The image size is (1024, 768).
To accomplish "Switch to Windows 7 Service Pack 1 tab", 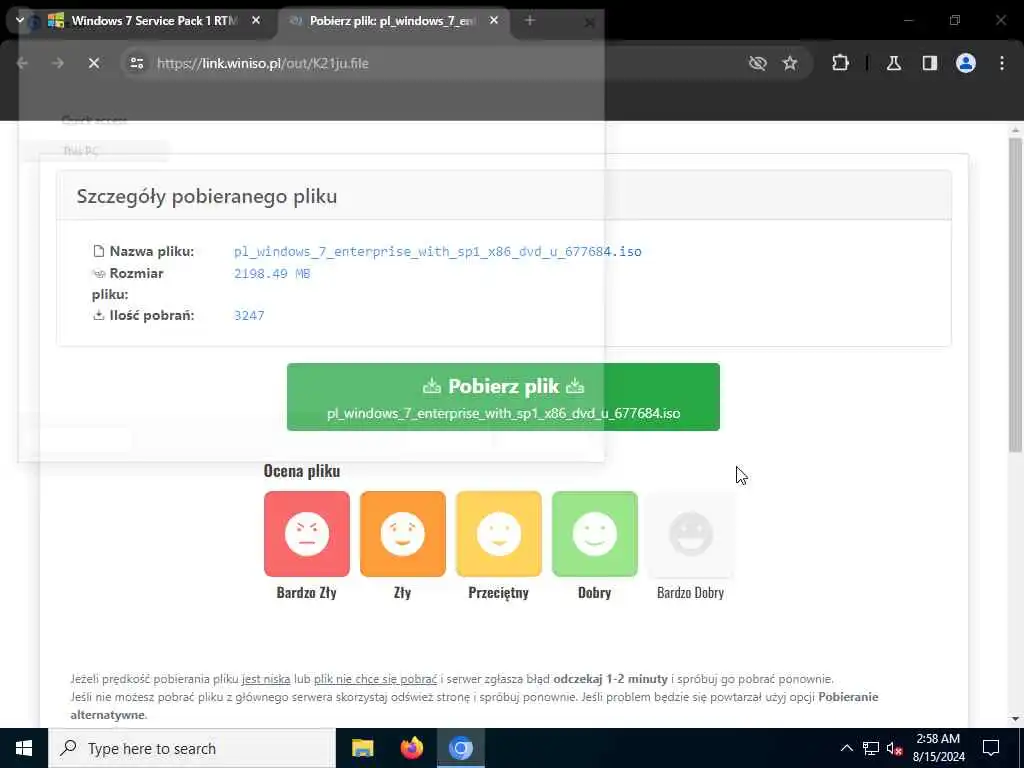I will (x=153, y=21).
